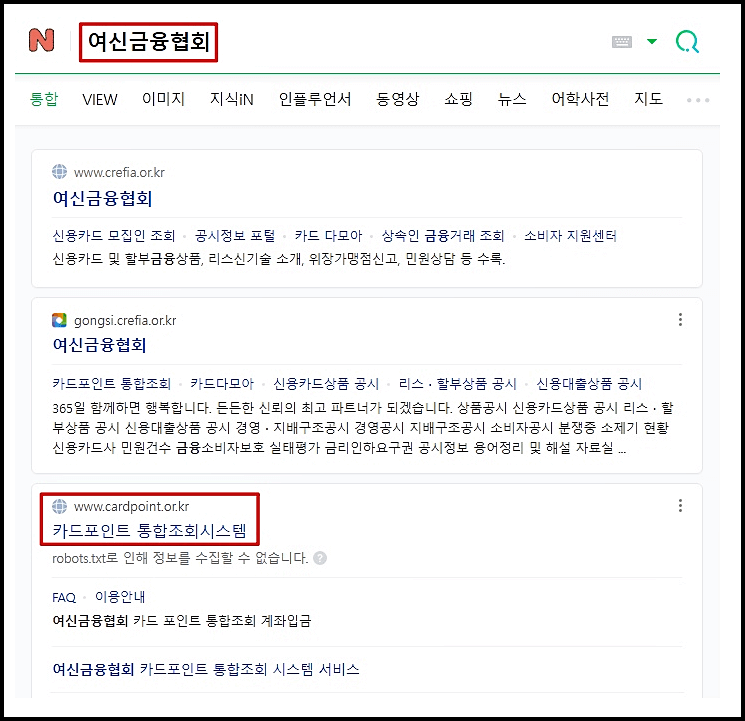The image size is (745, 721).
Task: Open the 카드다모아 sublink
Action: [x=222, y=384]
